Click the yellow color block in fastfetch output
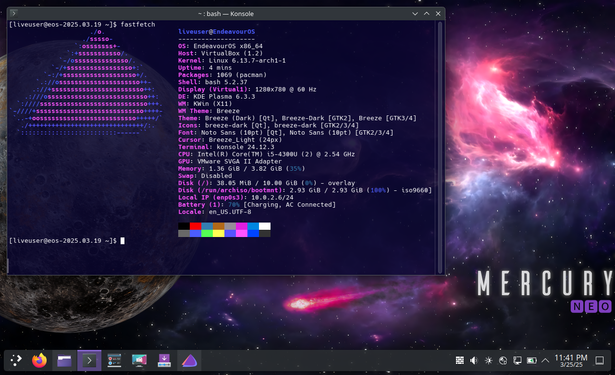 pyautogui.click(x=218, y=233)
